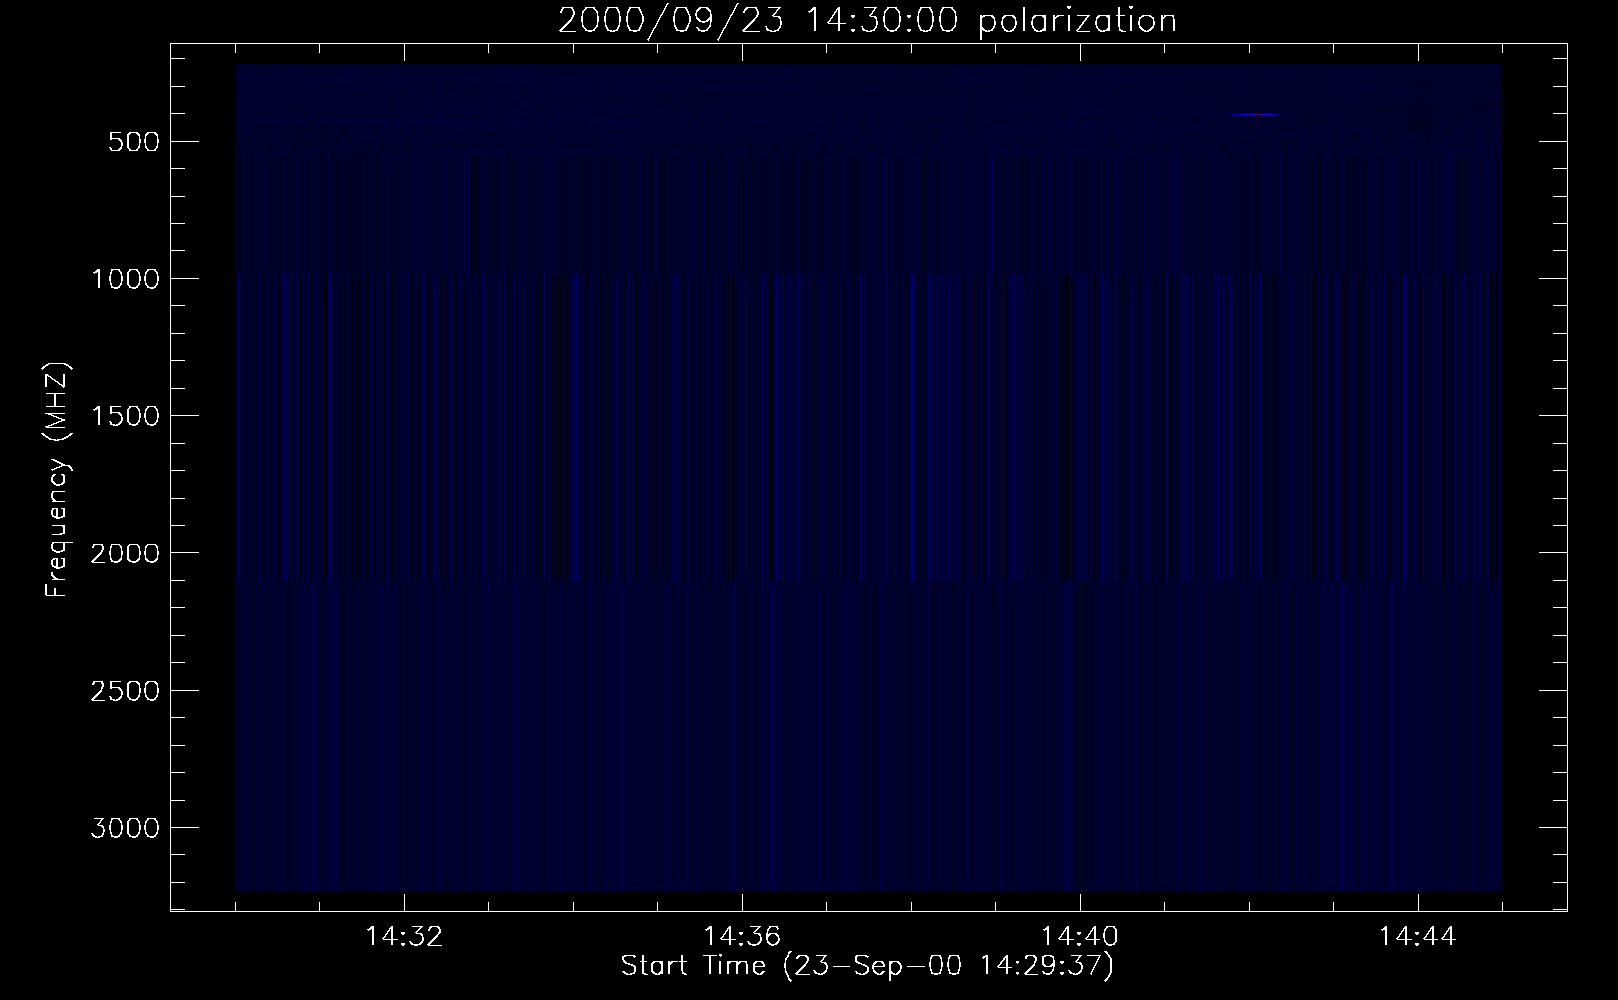Click the 14:44 time tick label
The image size is (1618, 1000).
tap(1418, 937)
